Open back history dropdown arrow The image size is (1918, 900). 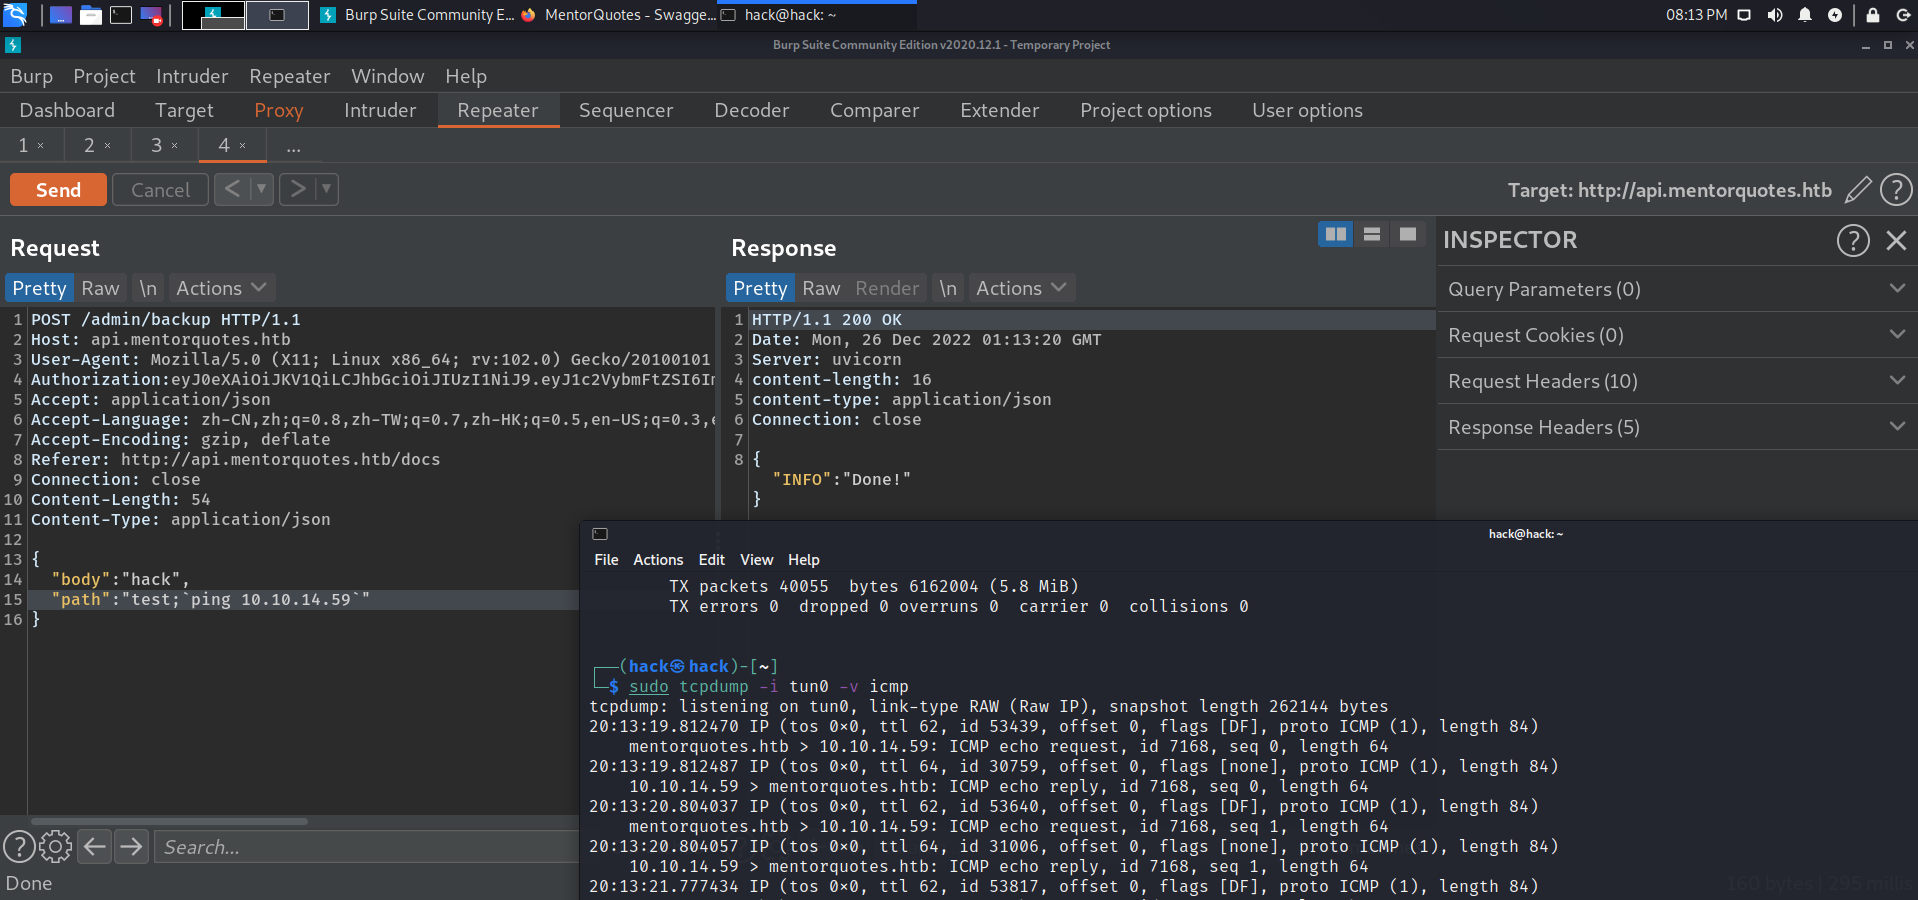(x=262, y=189)
